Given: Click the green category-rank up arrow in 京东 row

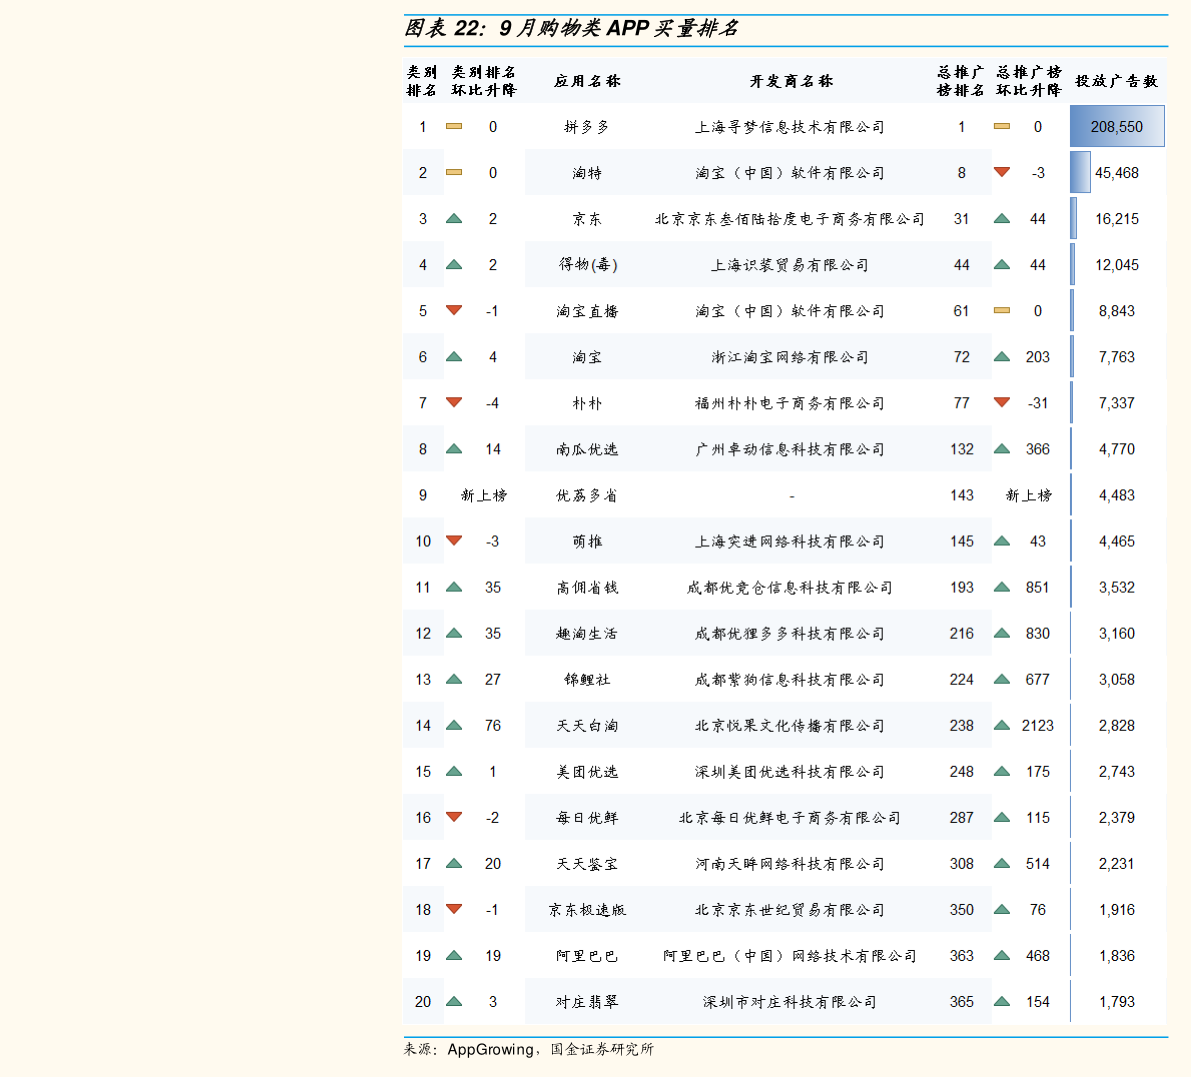Looking at the screenshot, I should pyautogui.click(x=454, y=219).
